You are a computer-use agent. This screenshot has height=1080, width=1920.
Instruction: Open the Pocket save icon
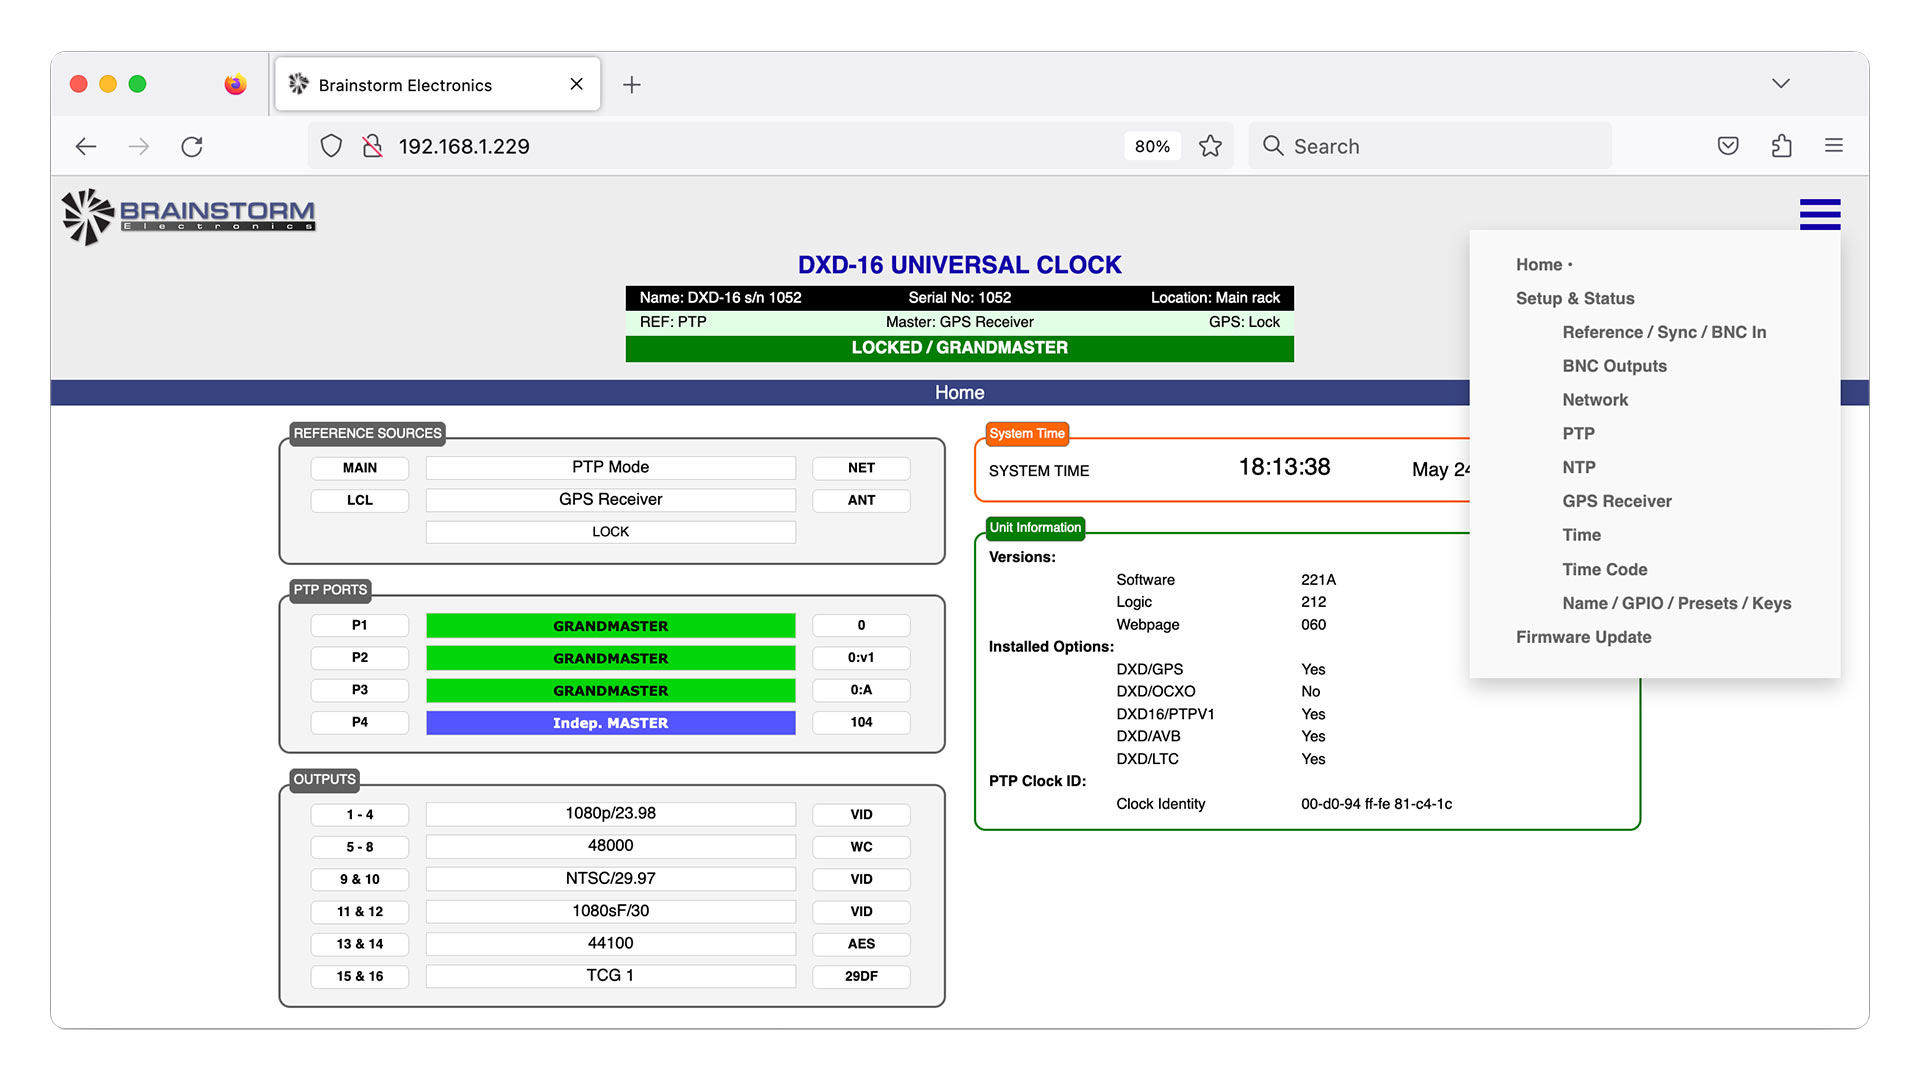tap(1728, 146)
